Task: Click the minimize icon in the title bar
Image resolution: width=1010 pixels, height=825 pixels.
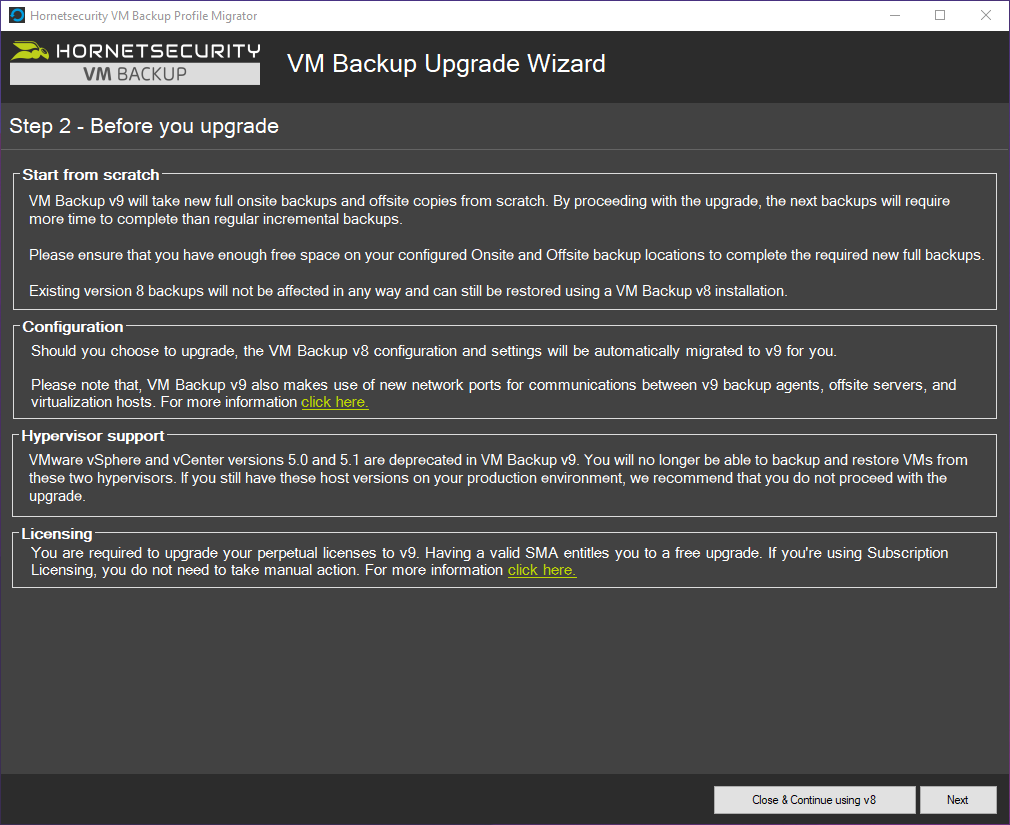Action: point(894,15)
